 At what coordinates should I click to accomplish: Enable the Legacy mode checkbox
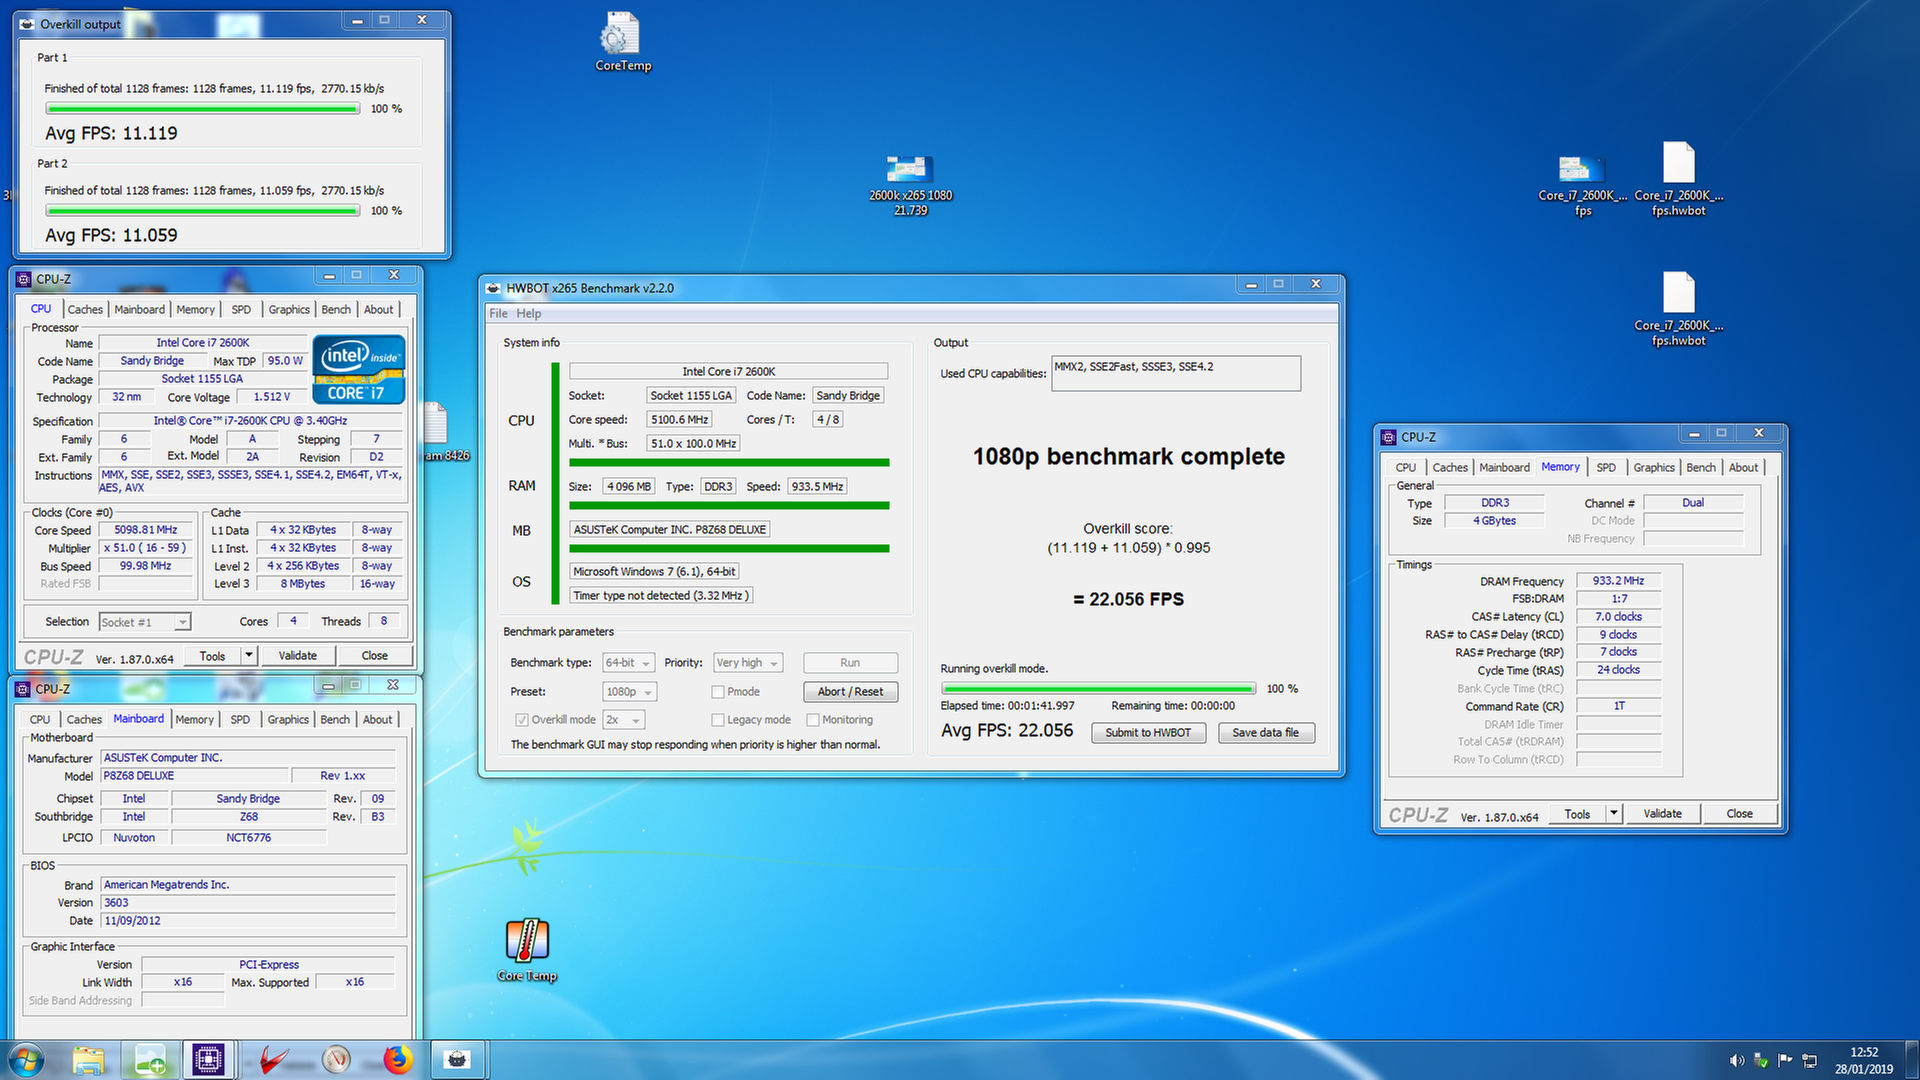(x=717, y=720)
